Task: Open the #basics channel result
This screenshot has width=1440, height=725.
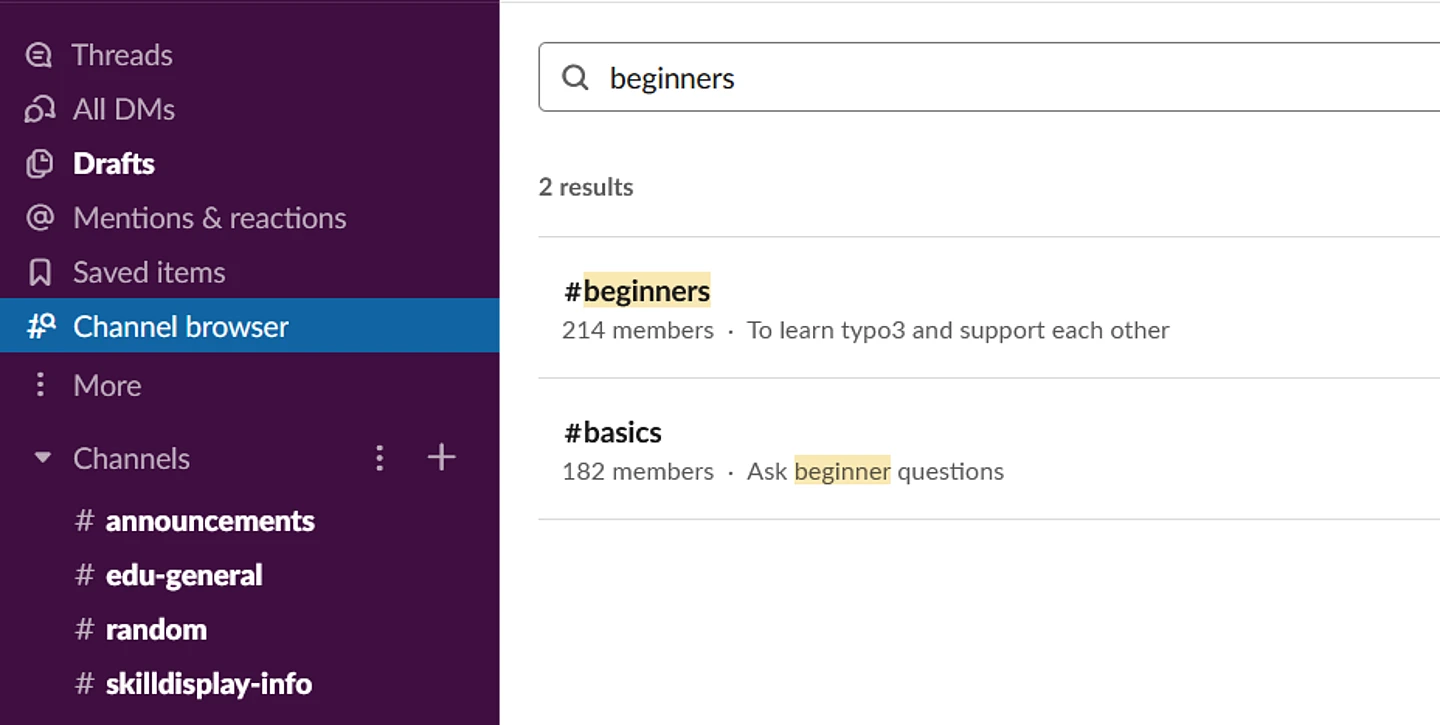Action: coord(613,433)
